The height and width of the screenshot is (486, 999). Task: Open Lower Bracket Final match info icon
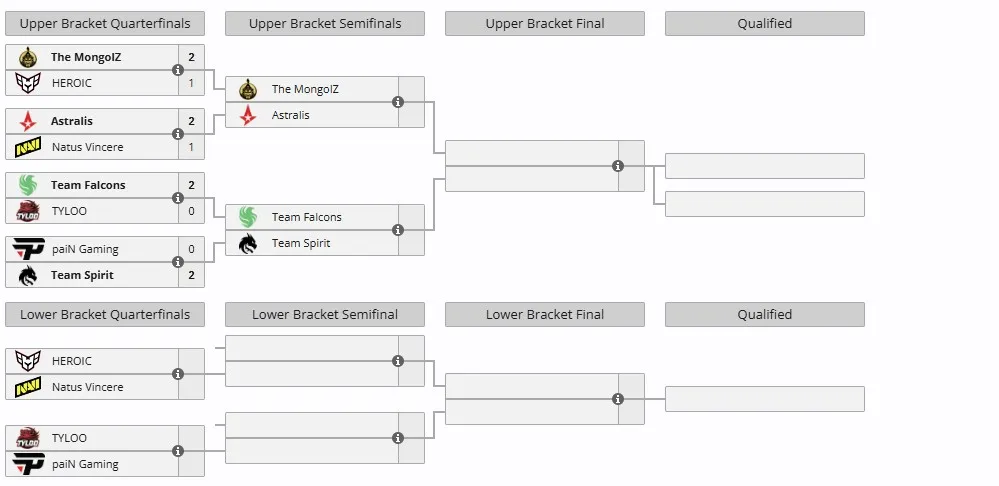point(617,399)
